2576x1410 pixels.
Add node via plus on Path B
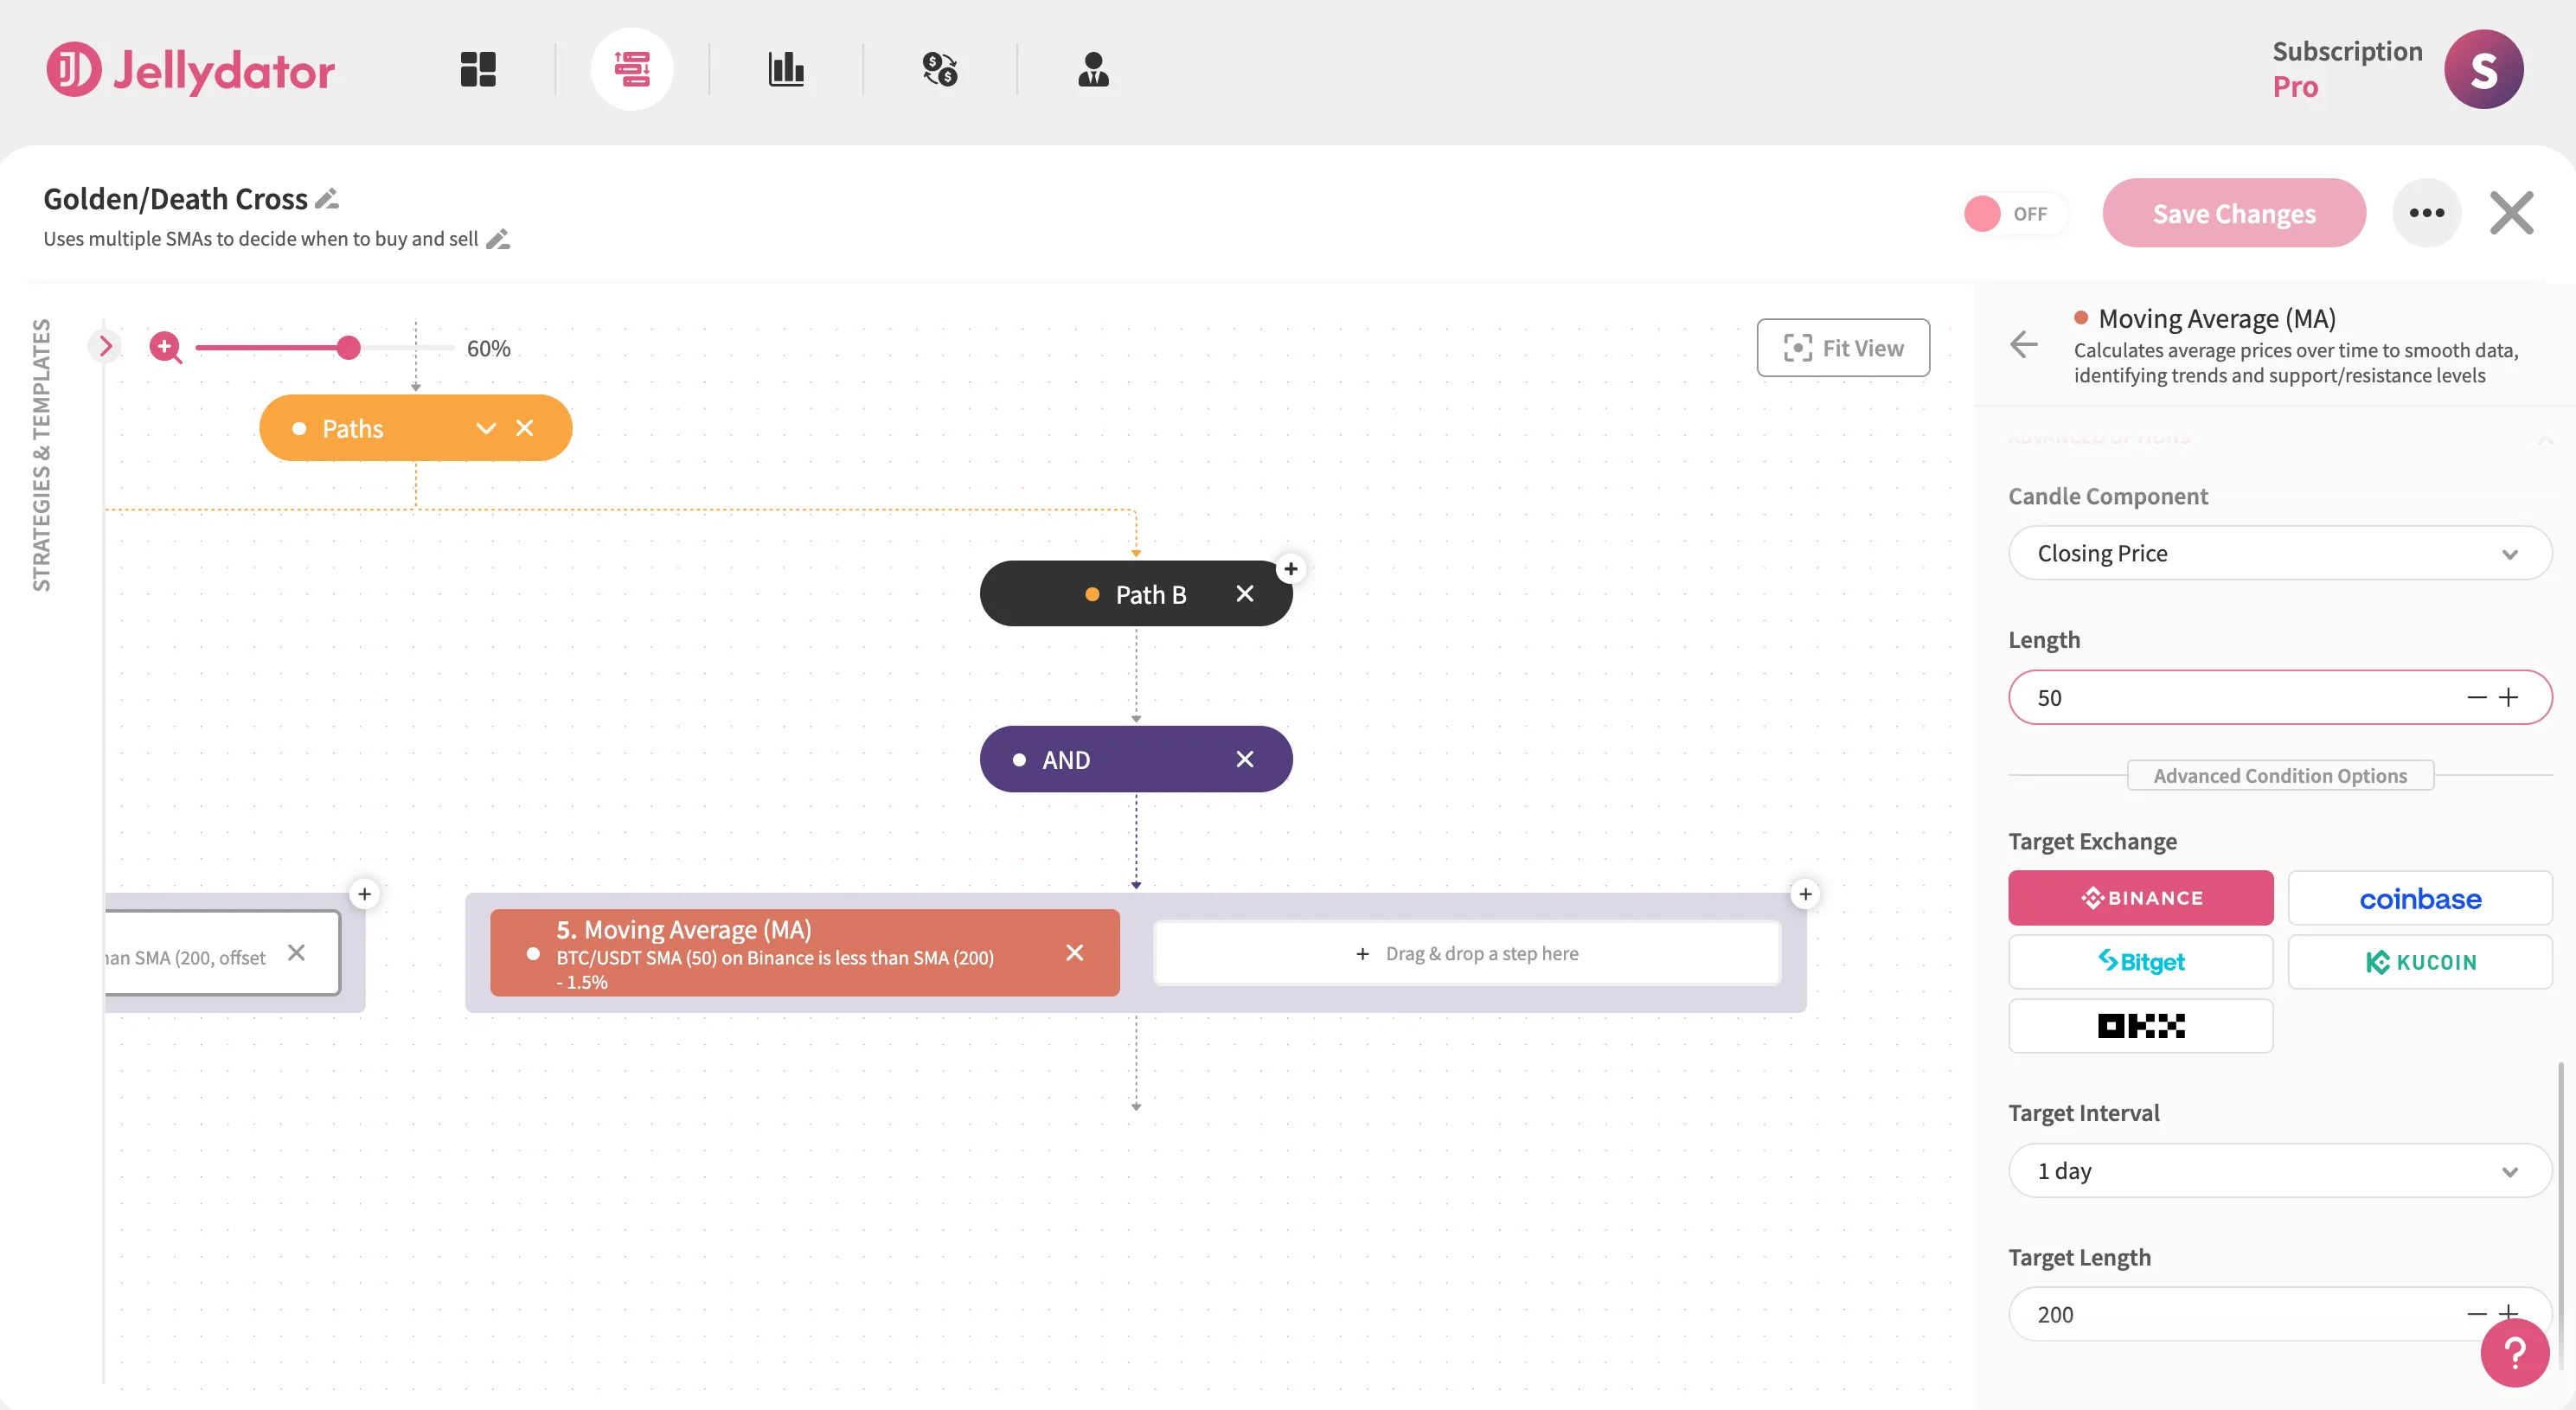[1291, 569]
